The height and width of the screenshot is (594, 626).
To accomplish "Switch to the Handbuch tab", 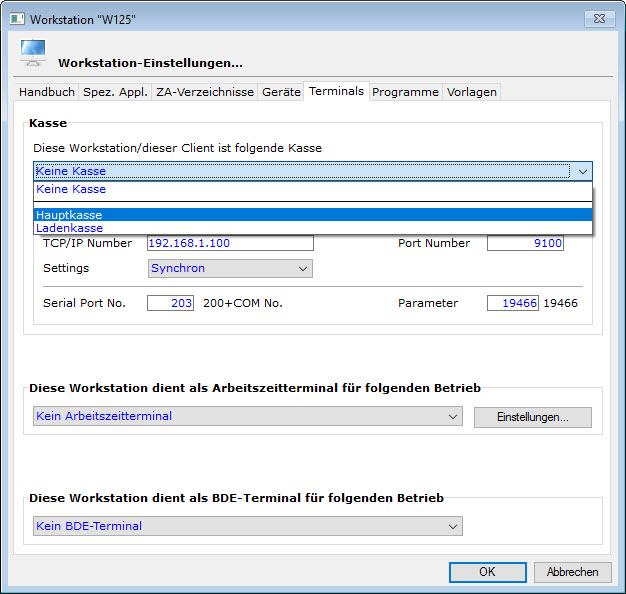I will 47,92.
